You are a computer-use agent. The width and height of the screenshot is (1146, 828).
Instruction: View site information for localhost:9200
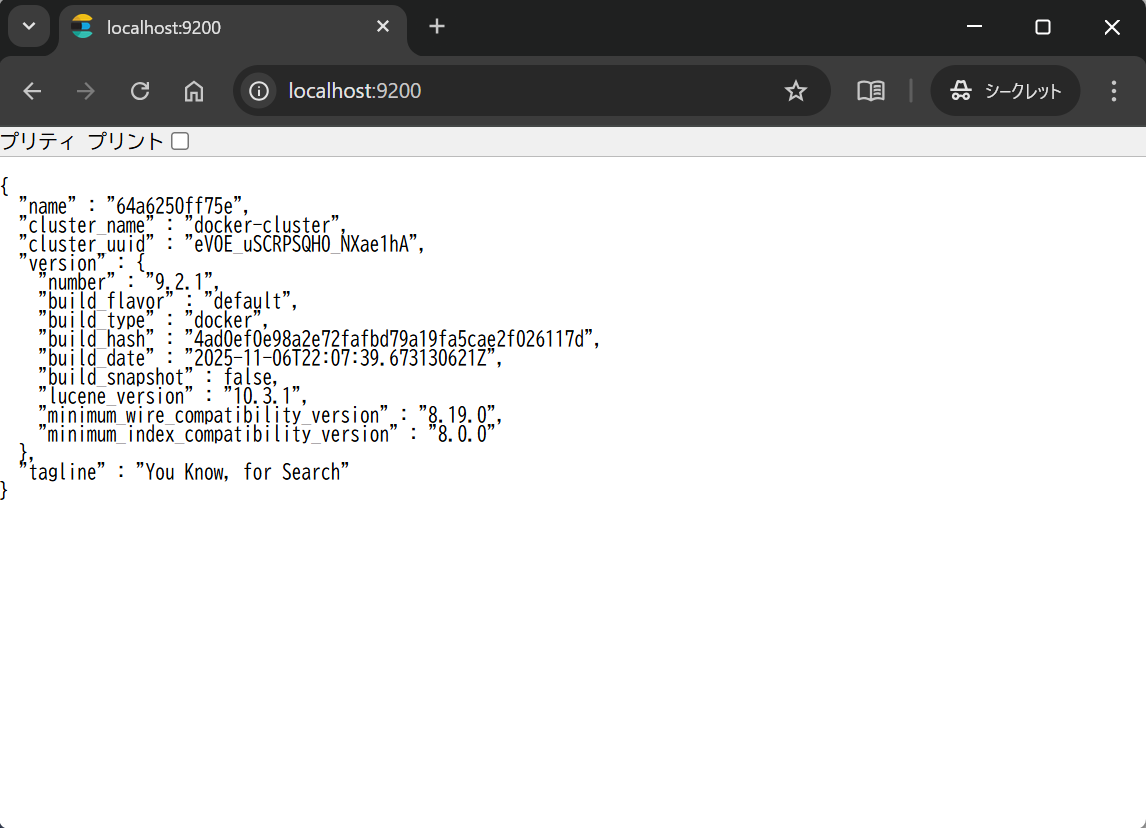[259, 91]
